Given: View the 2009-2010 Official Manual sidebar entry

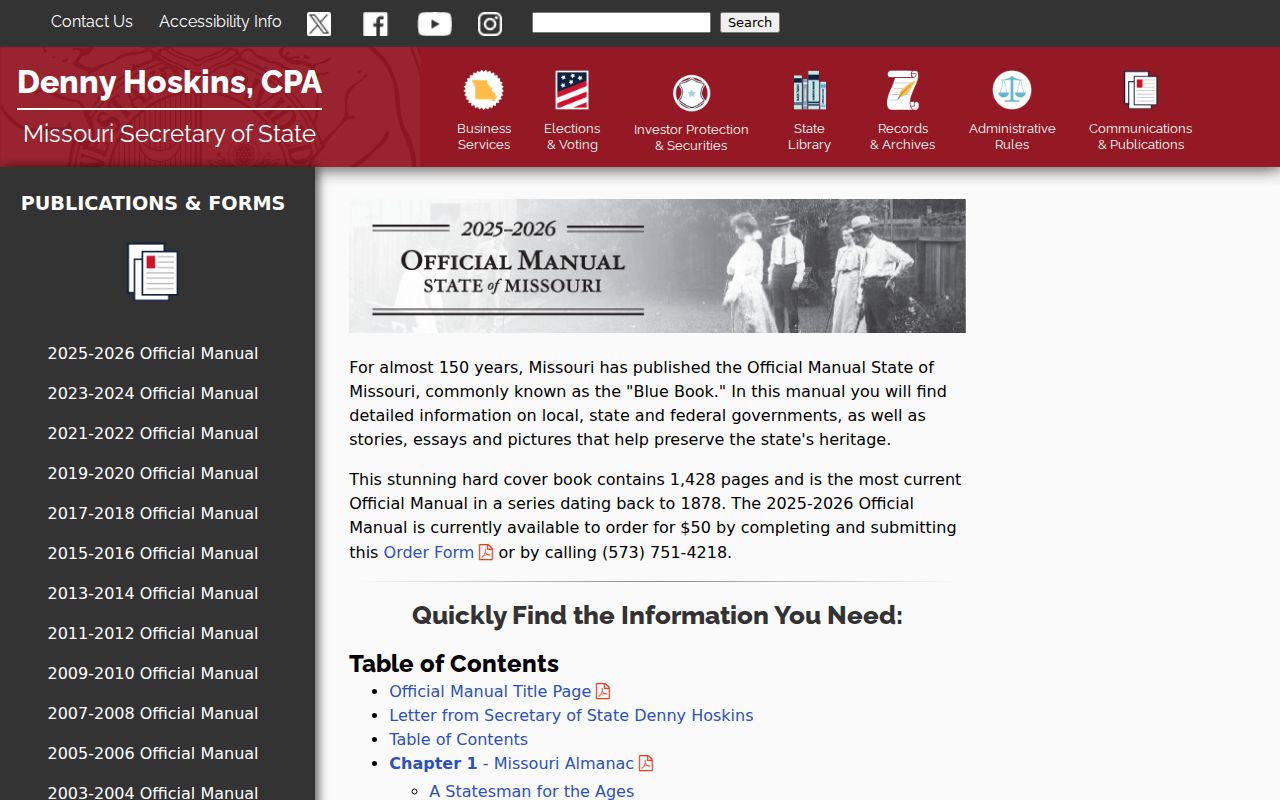Looking at the screenshot, I should click(x=153, y=673).
